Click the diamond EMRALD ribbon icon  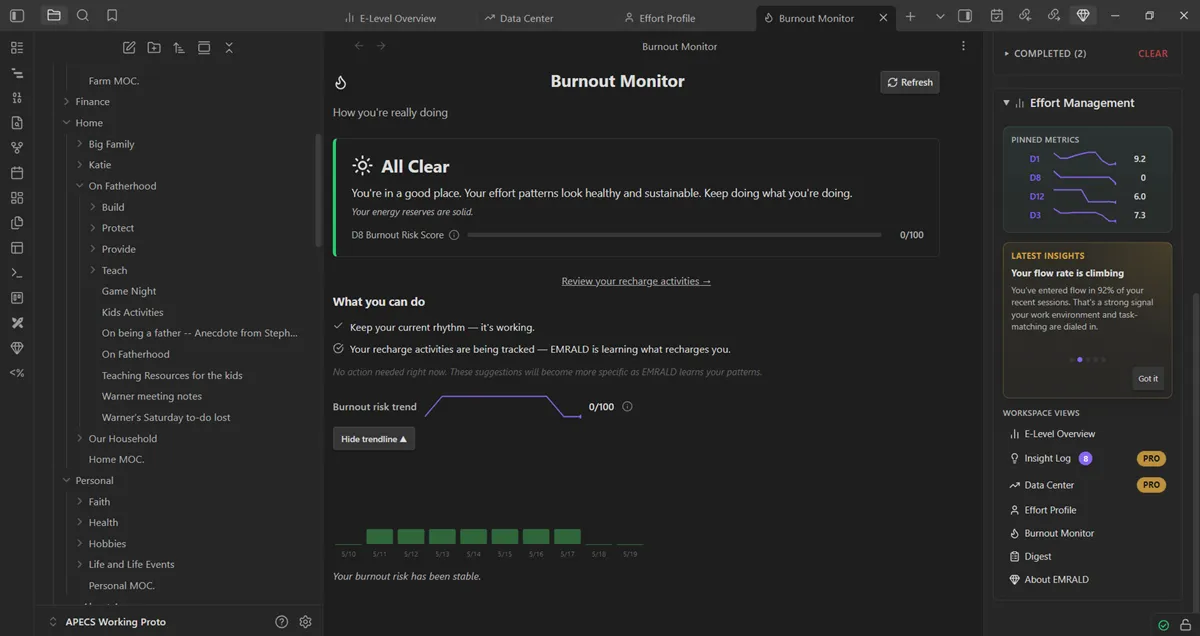16,348
